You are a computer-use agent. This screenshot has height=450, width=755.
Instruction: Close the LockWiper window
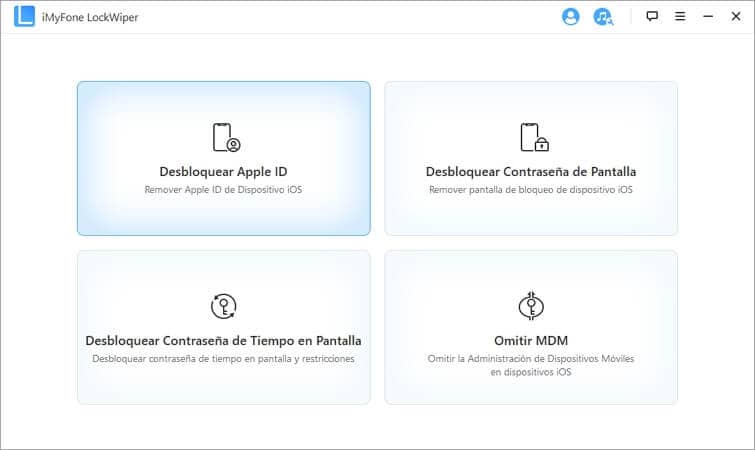click(x=736, y=16)
